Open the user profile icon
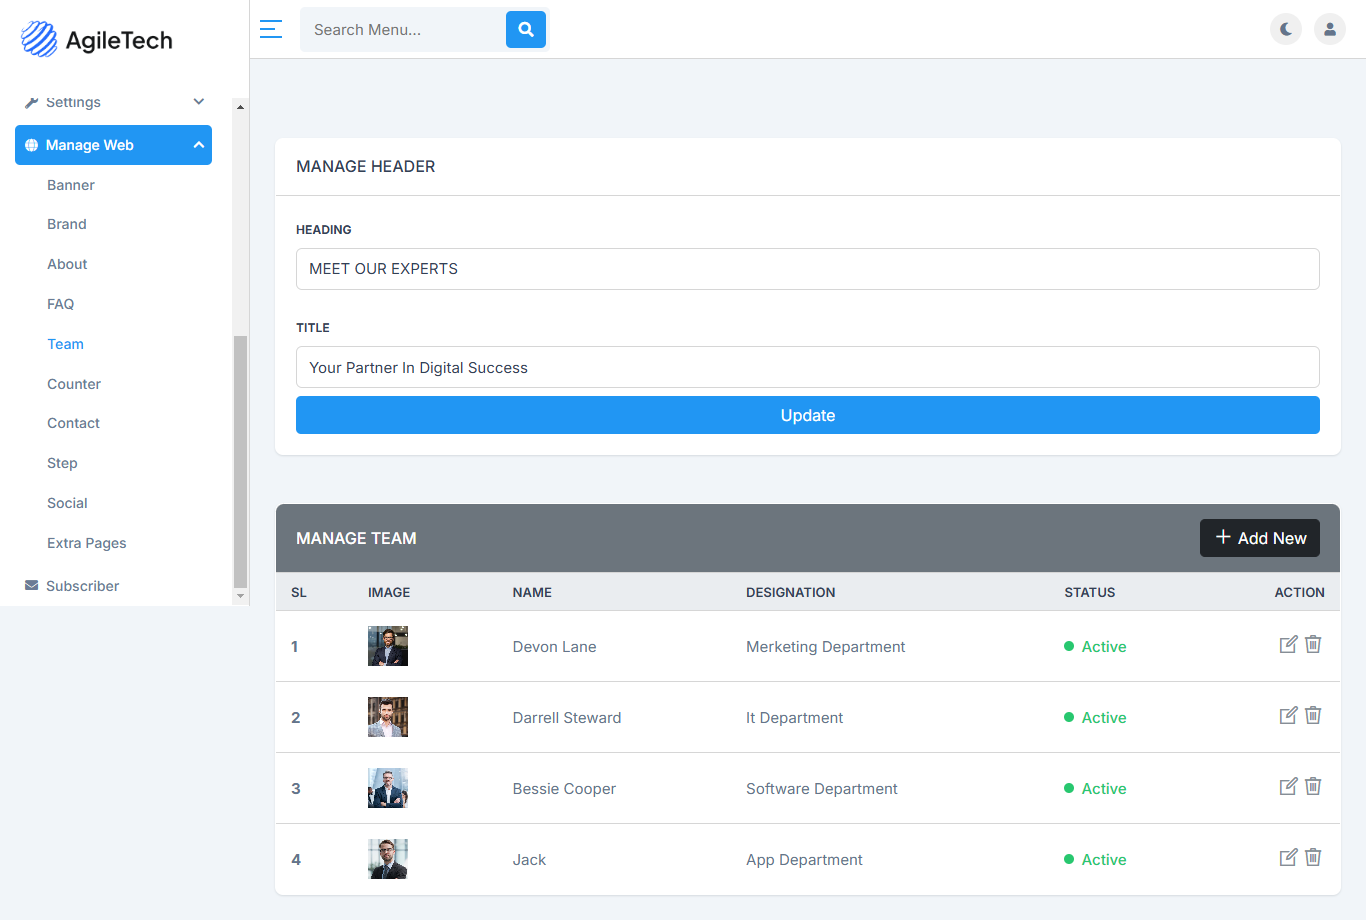This screenshot has height=921, width=1366. pos(1330,29)
